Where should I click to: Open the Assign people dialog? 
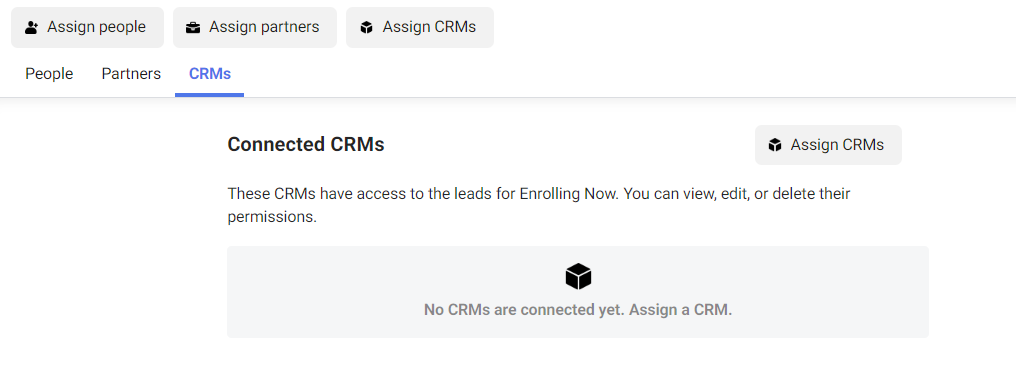[87, 27]
